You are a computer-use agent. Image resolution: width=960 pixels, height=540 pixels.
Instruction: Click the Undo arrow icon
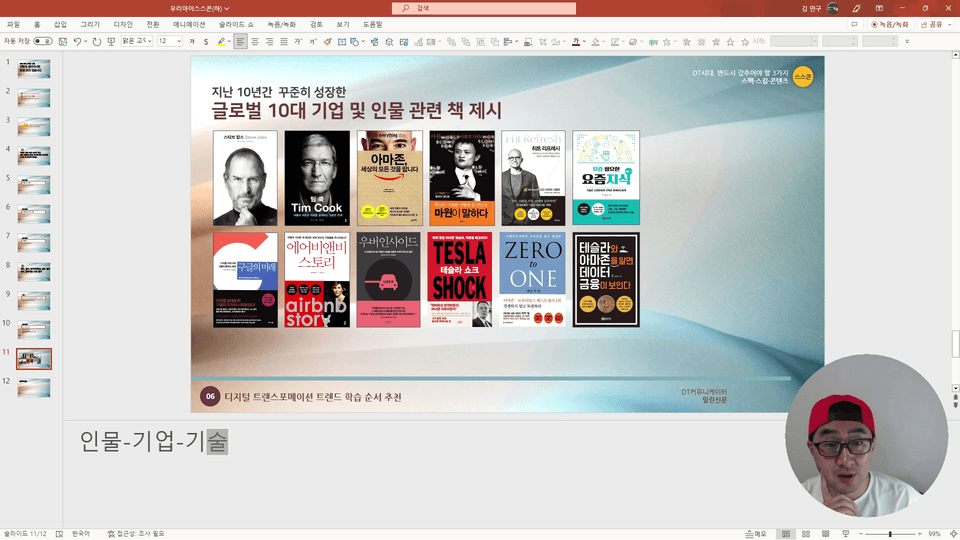(x=77, y=42)
